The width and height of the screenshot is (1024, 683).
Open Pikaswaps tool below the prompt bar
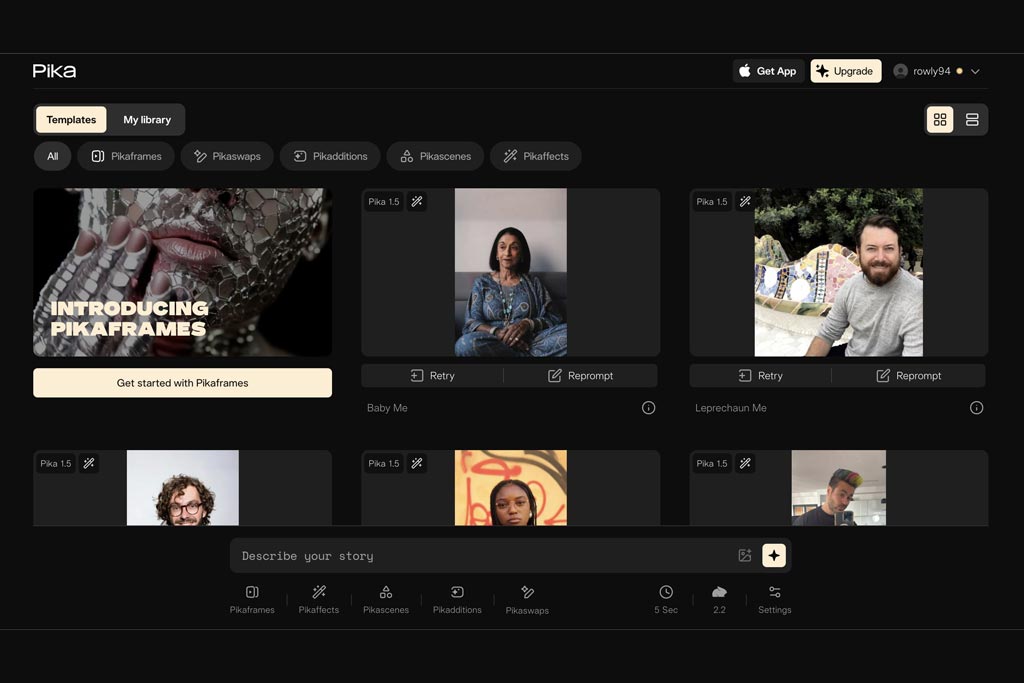pyautogui.click(x=527, y=600)
